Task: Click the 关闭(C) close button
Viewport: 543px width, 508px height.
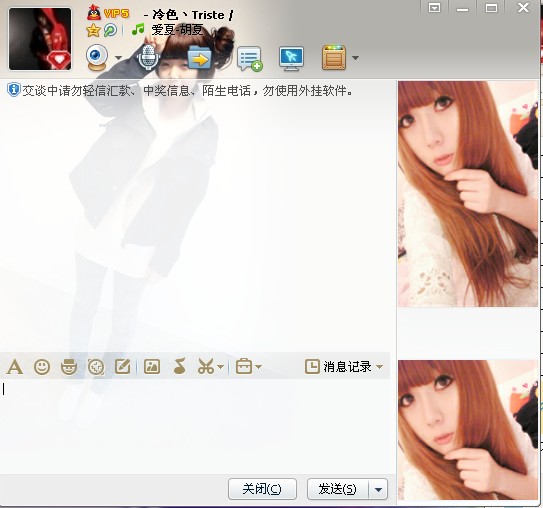Action: (x=262, y=489)
